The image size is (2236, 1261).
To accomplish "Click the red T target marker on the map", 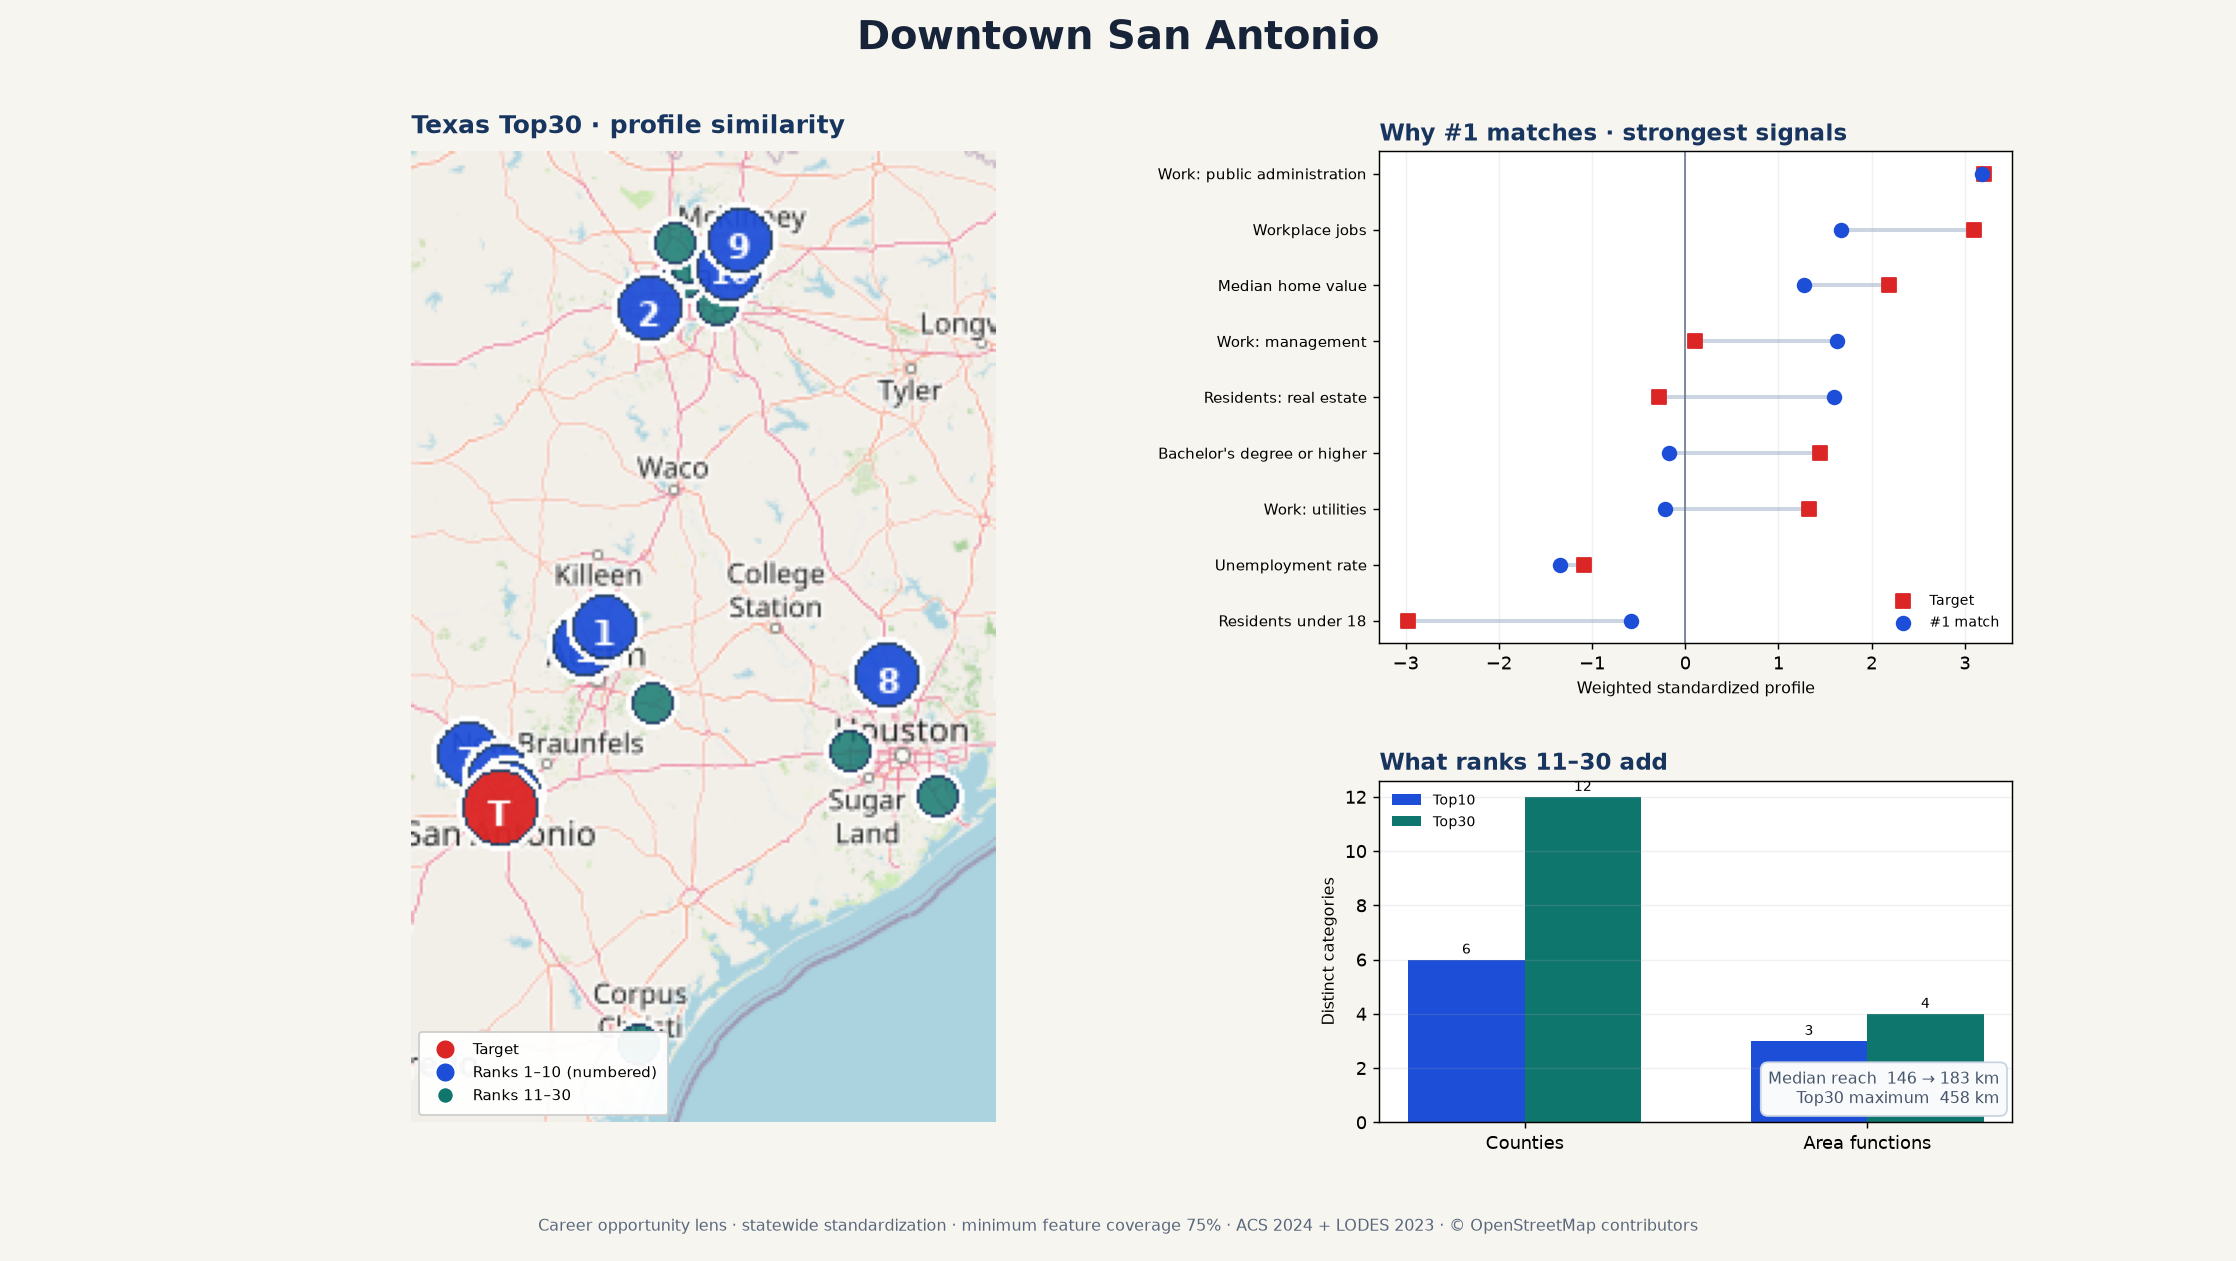I will coord(500,808).
